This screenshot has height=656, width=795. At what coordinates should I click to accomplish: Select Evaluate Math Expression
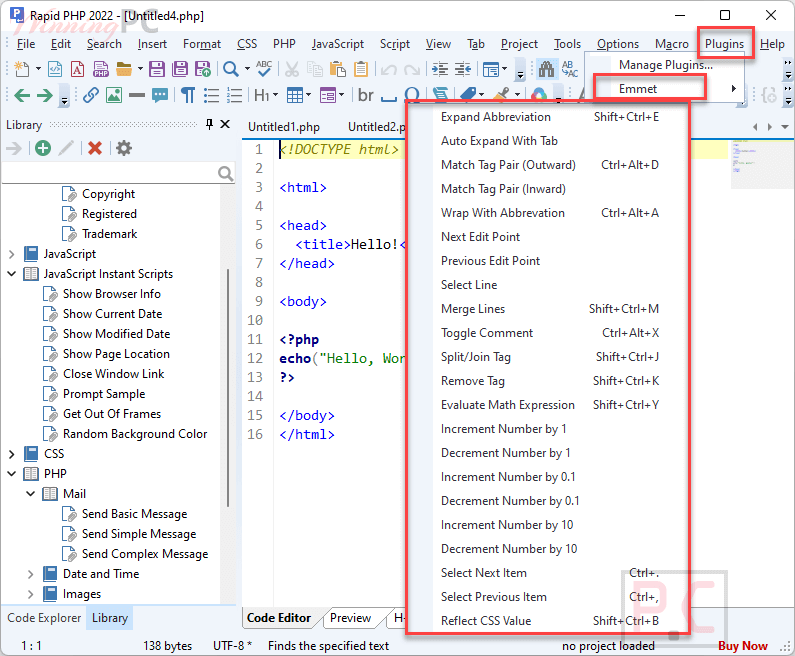tap(549, 405)
